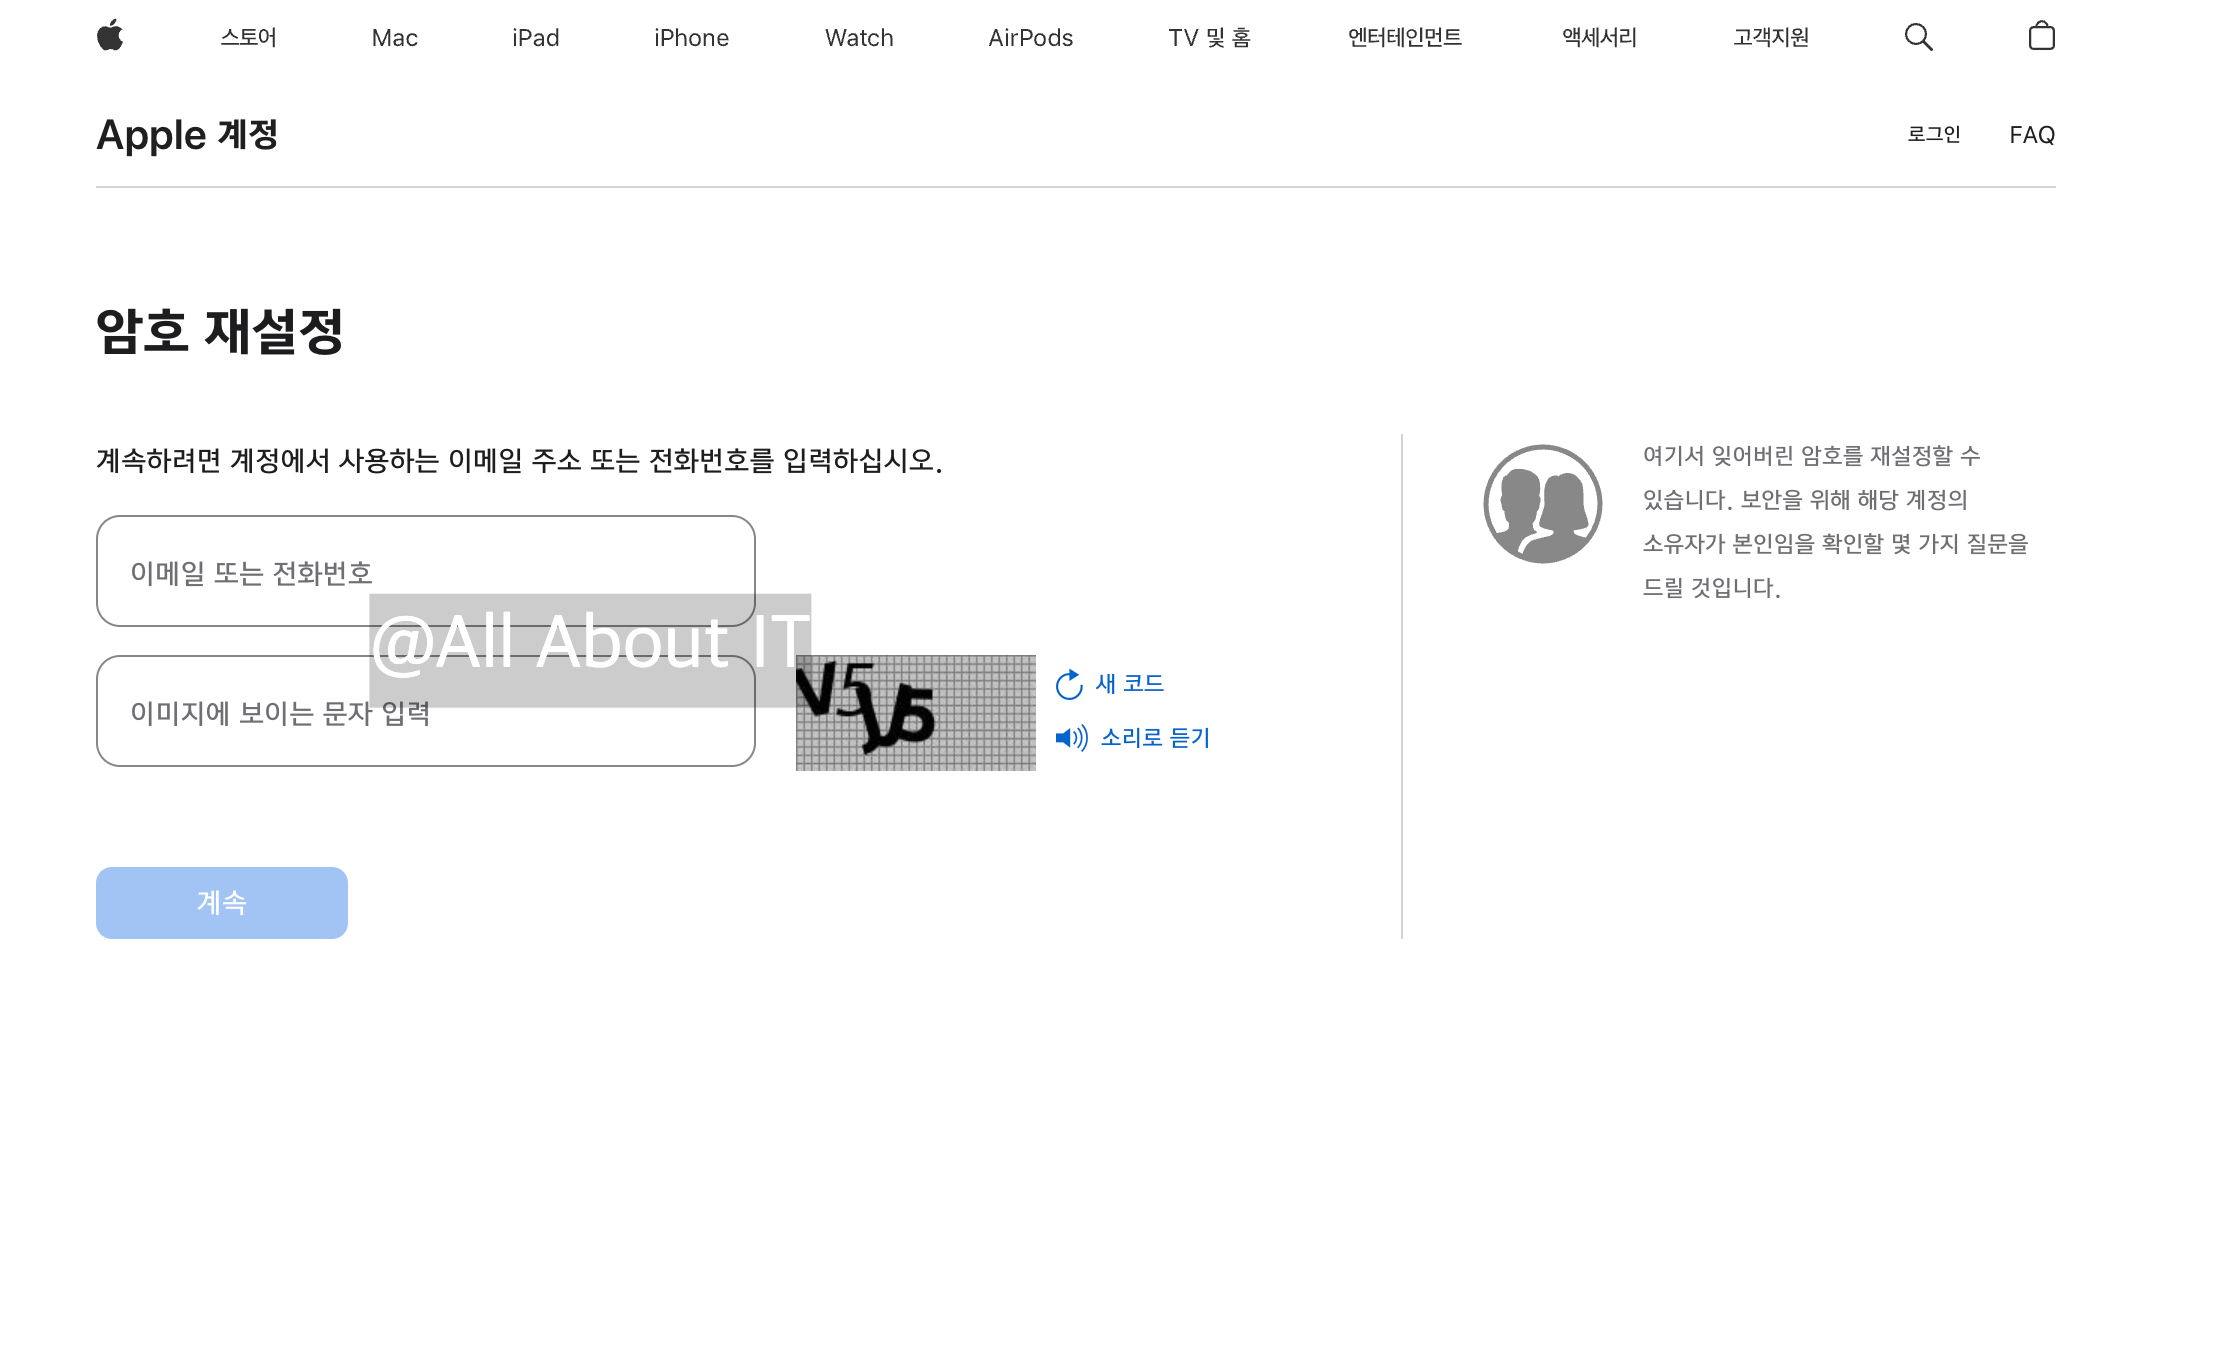The width and height of the screenshot is (2236, 1360).
Task: Open the Watch navigation item
Action: (x=858, y=38)
